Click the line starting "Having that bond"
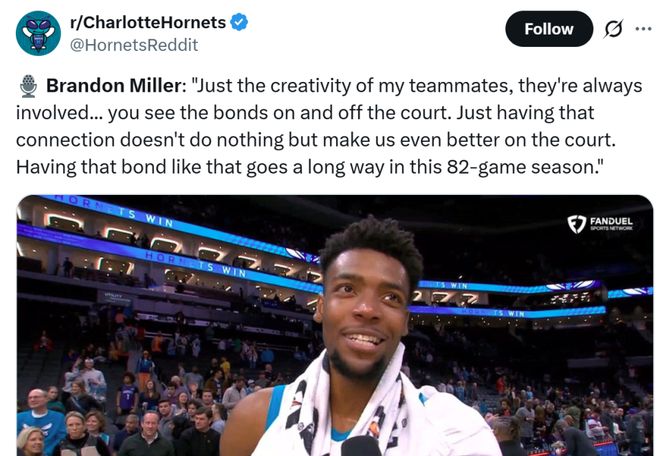 310,167
